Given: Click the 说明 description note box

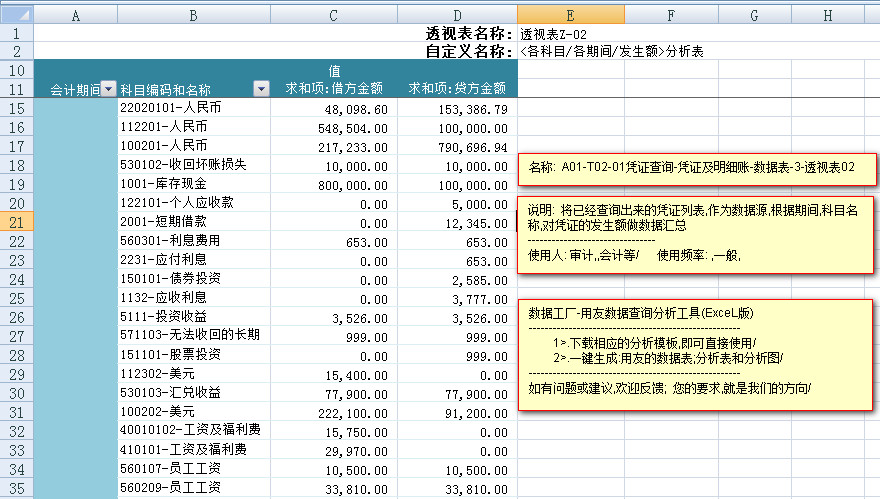Looking at the screenshot, I should (x=696, y=235).
